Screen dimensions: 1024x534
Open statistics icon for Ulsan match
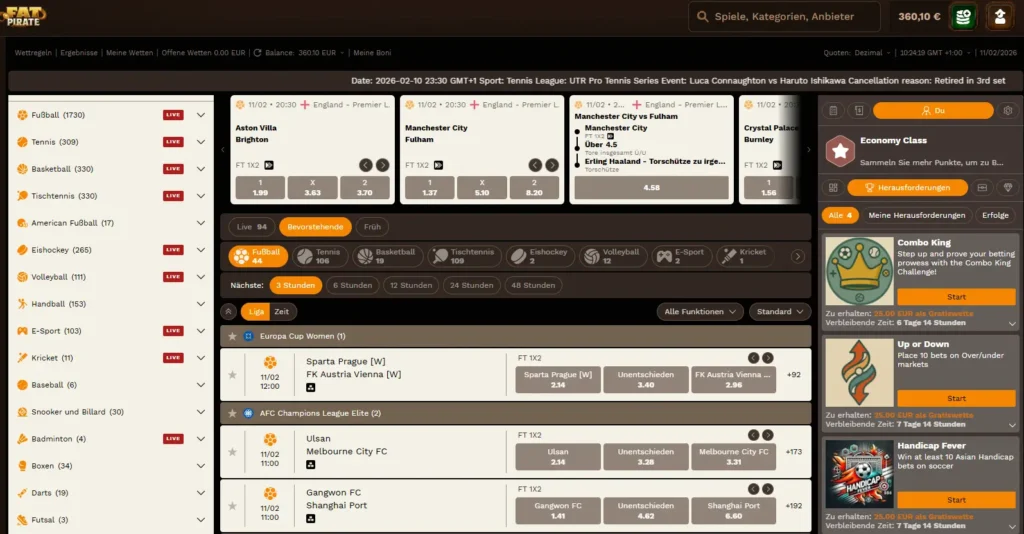point(311,465)
